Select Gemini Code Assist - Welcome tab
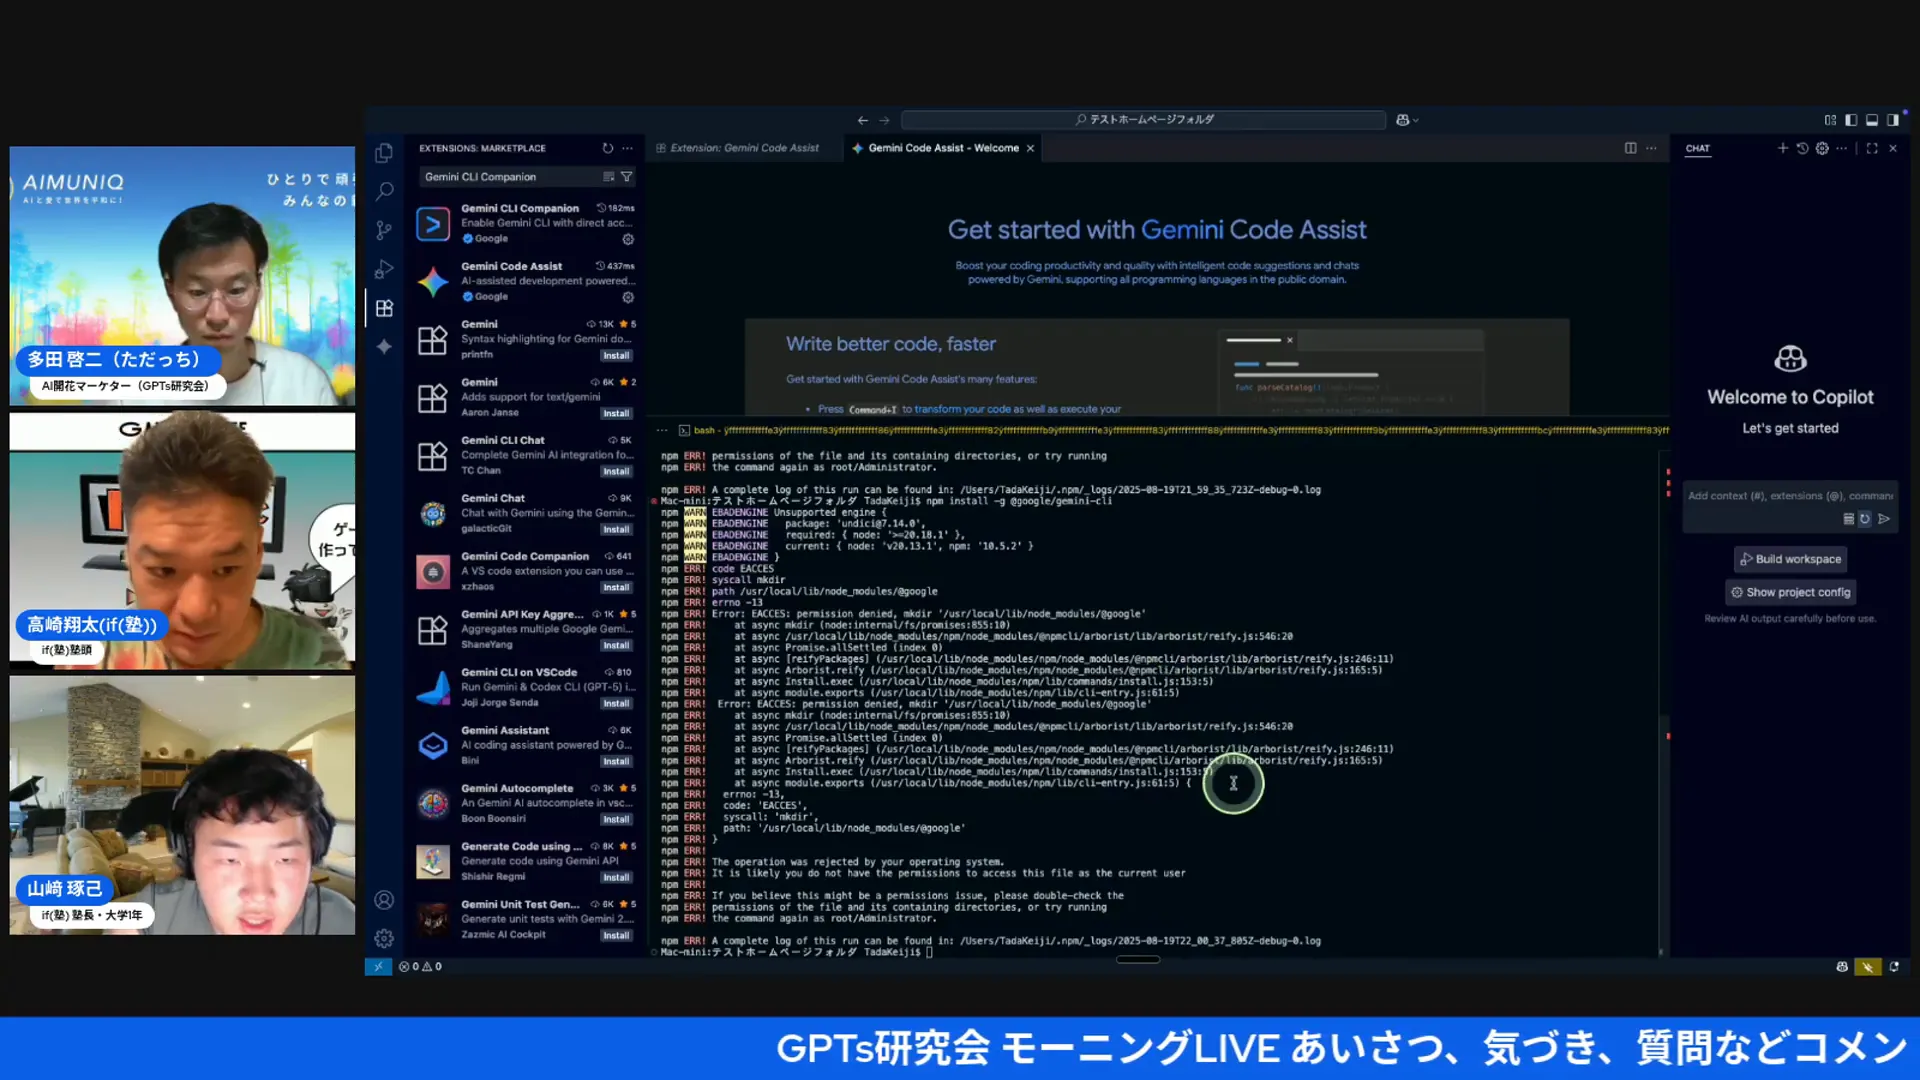The image size is (1920, 1080). click(944, 148)
